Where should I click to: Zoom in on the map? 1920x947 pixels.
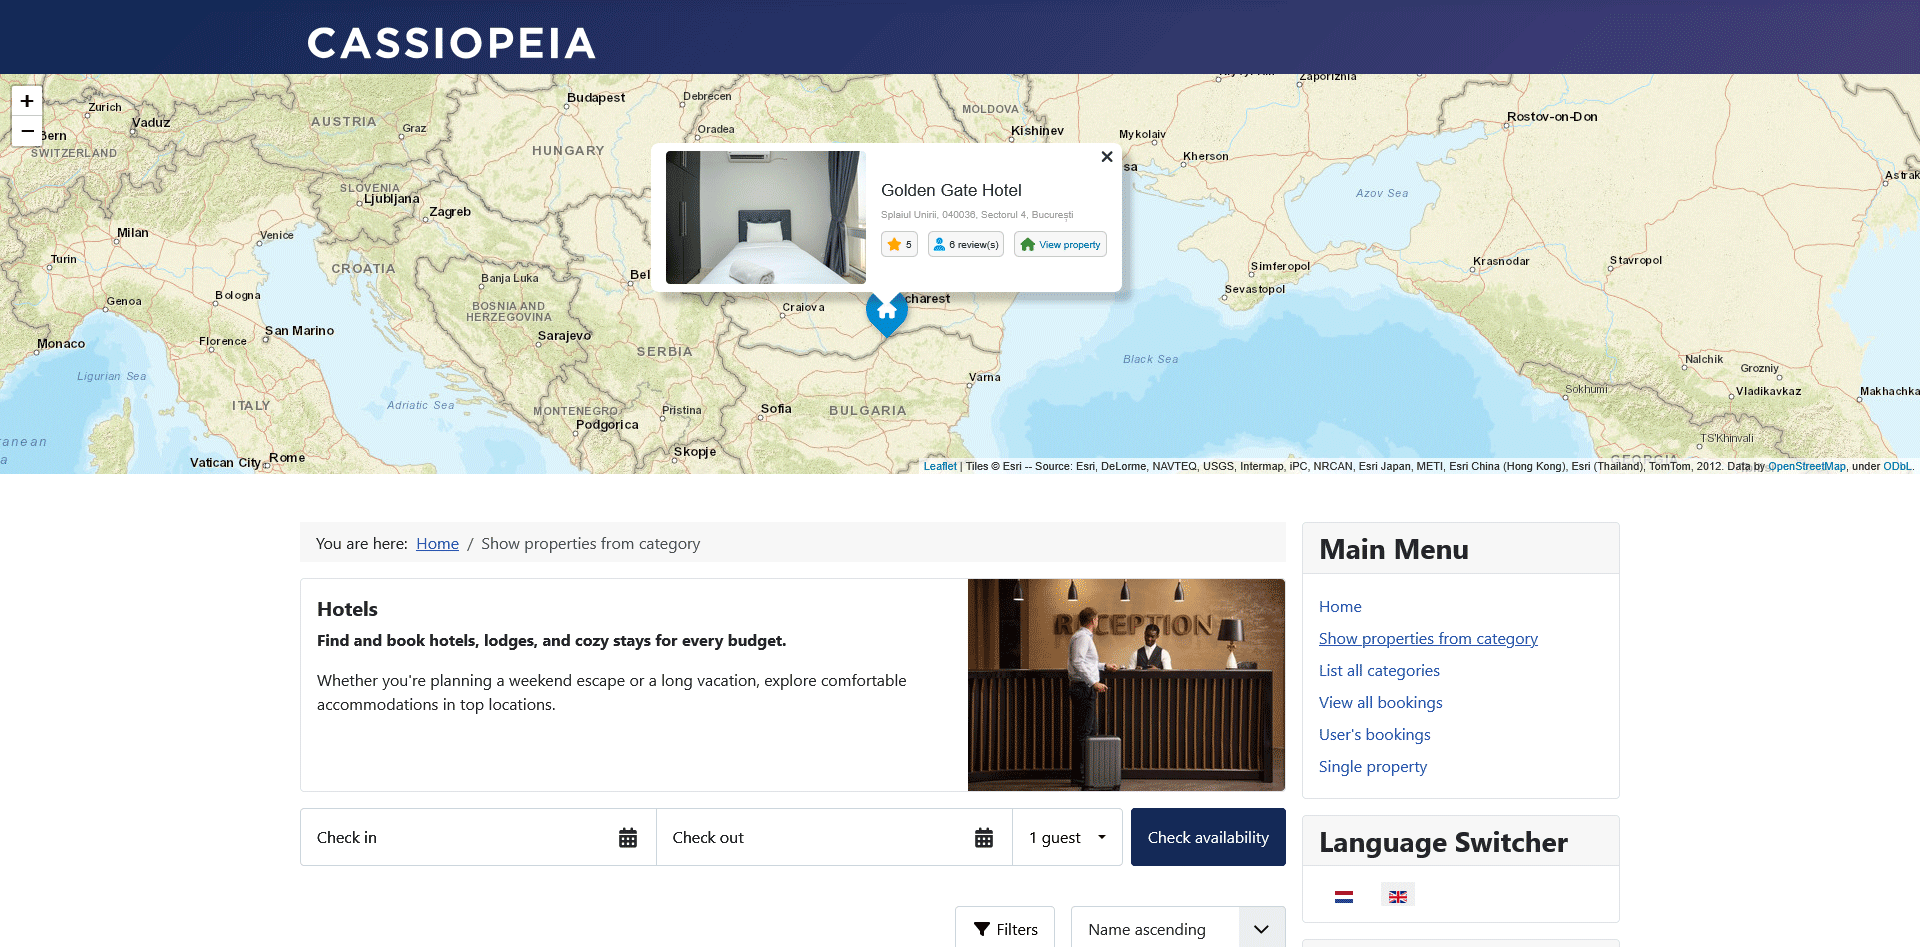pos(27,101)
